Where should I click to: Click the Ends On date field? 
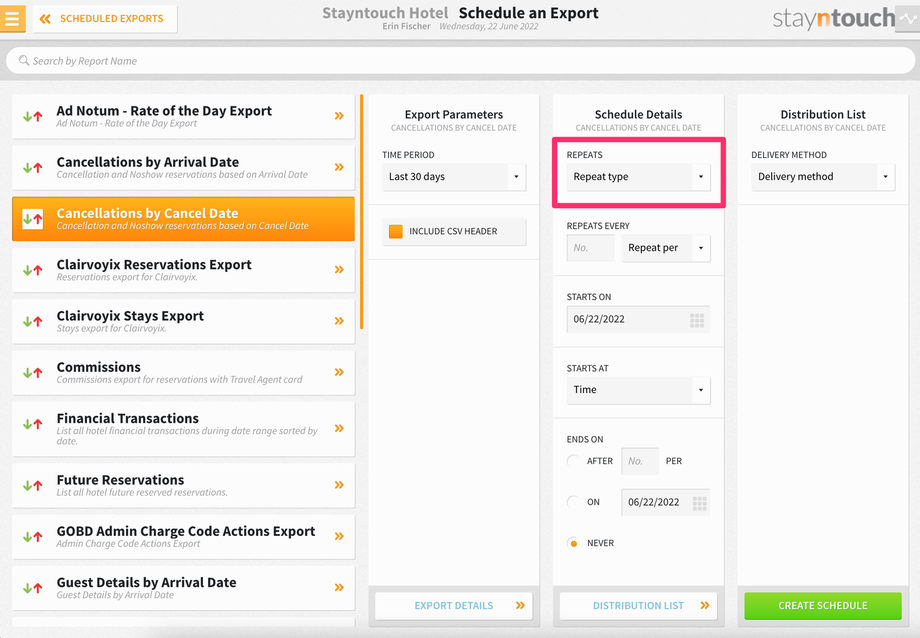pyautogui.click(x=666, y=502)
